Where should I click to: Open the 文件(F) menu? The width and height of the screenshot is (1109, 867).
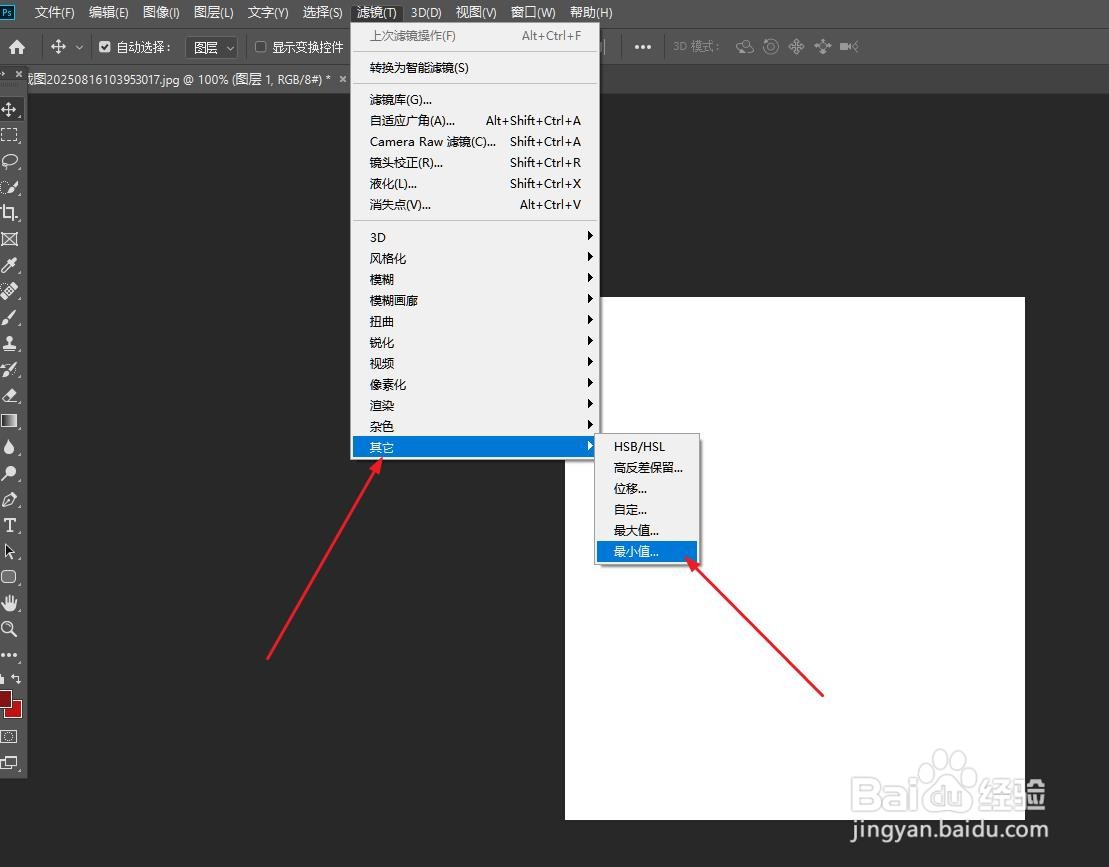pos(54,13)
